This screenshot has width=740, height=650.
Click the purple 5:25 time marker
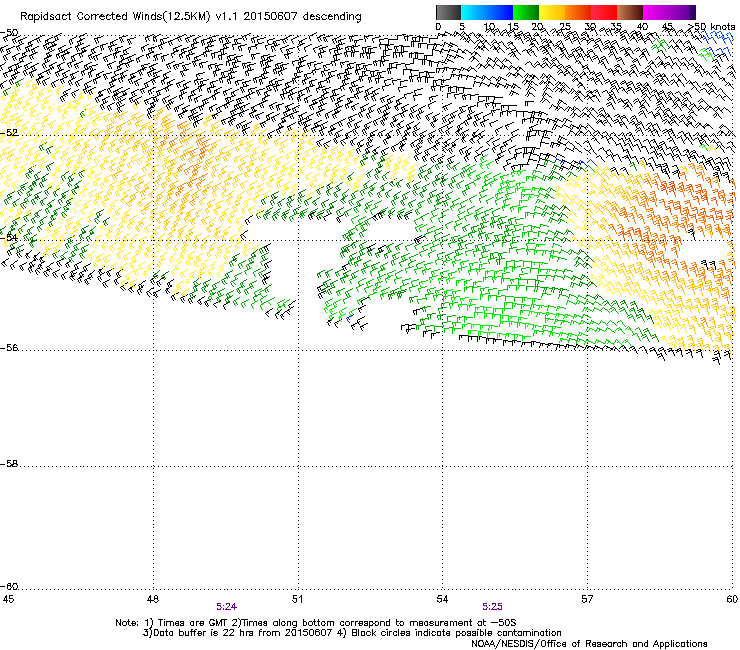492,607
